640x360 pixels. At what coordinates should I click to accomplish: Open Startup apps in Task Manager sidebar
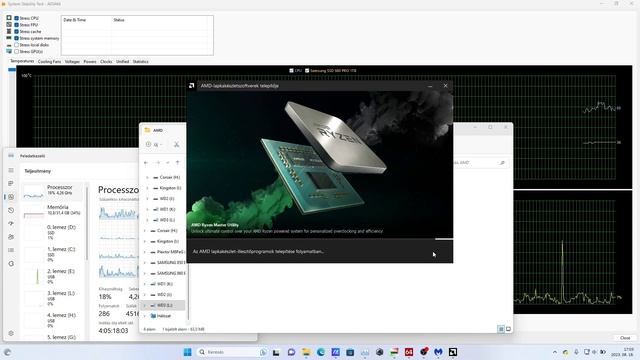[x=11, y=223]
